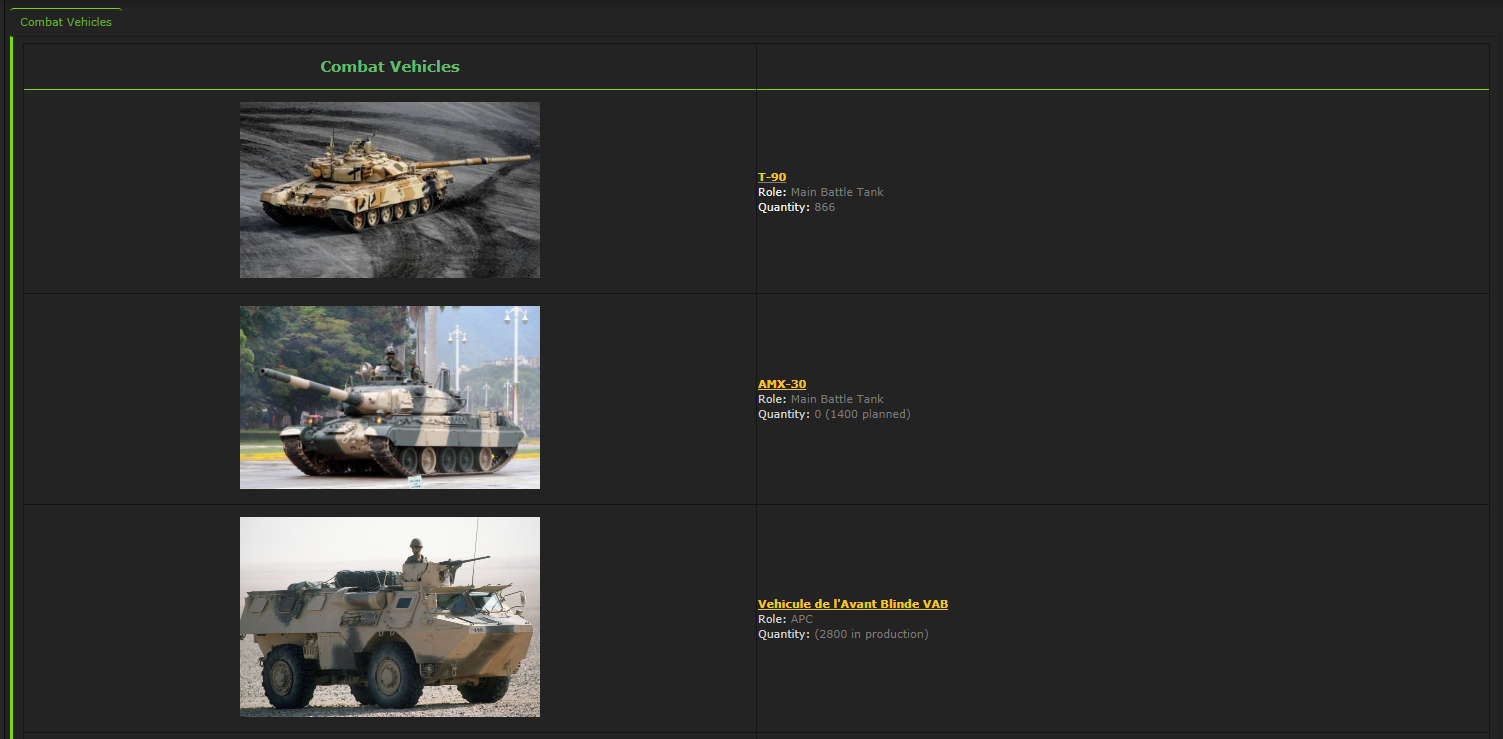Click the VAB quantity (2800 in production)
The width and height of the screenshot is (1503, 739).
coord(871,634)
